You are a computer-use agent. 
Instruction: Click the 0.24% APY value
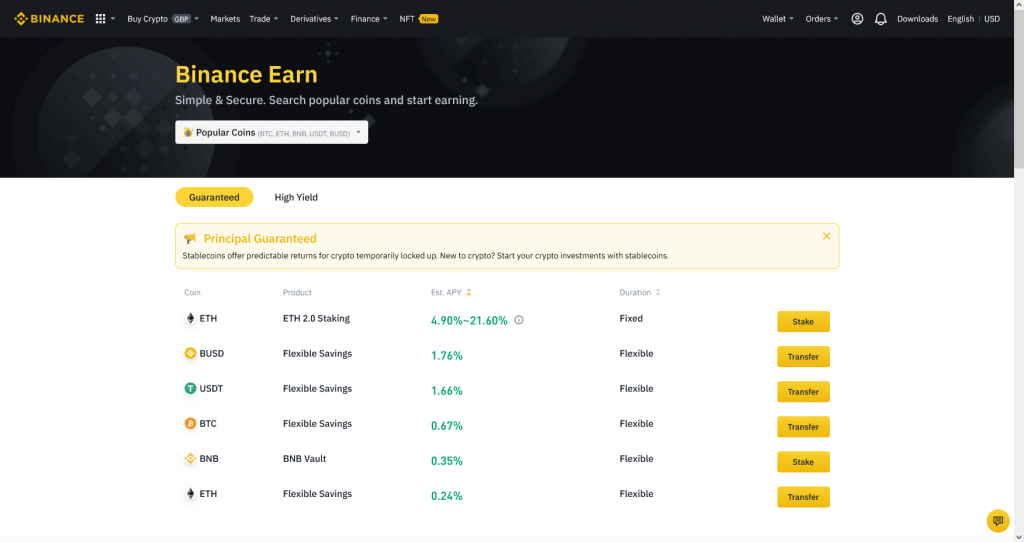point(447,496)
